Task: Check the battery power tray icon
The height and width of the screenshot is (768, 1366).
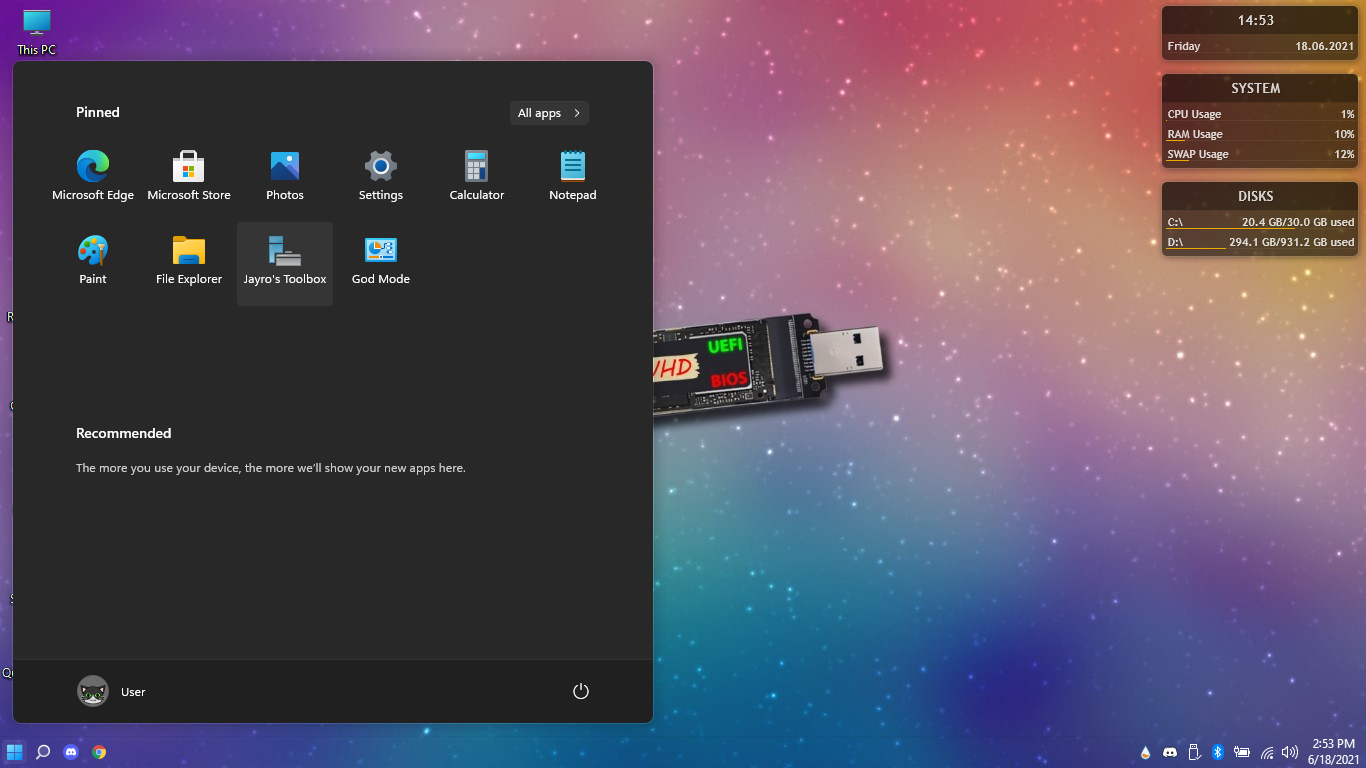Action: [x=1243, y=752]
